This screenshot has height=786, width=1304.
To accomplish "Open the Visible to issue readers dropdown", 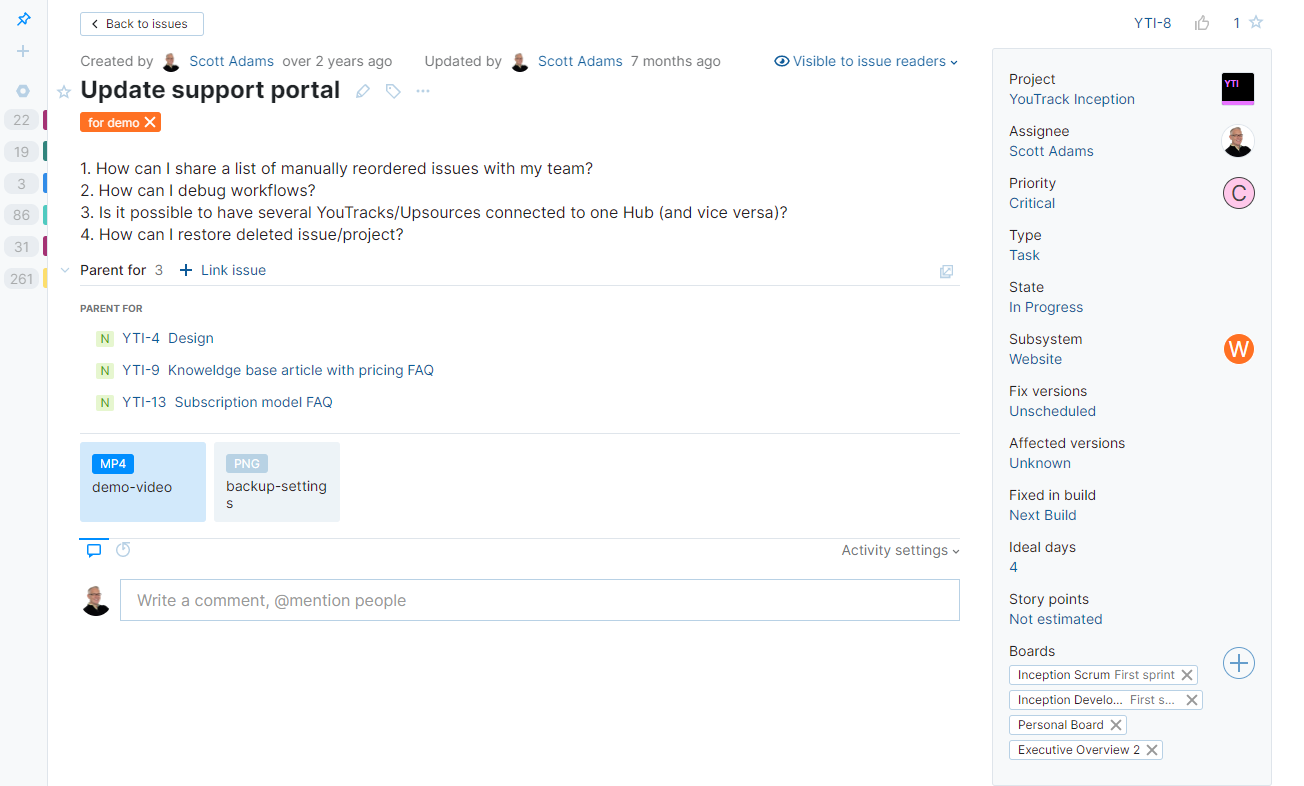I will [x=866, y=61].
